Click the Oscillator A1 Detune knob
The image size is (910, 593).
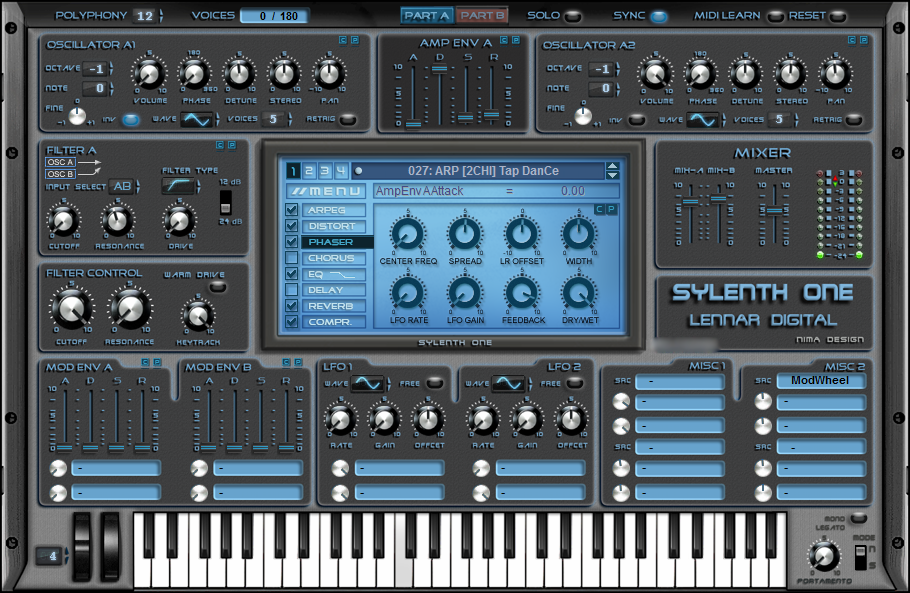point(239,74)
